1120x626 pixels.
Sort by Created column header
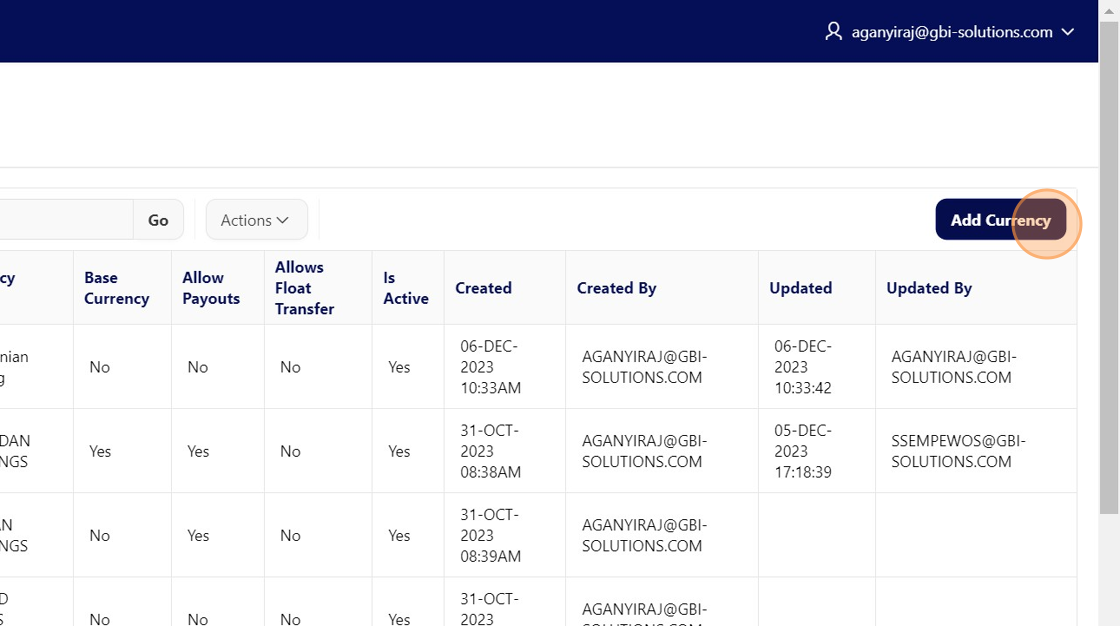[x=483, y=288]
